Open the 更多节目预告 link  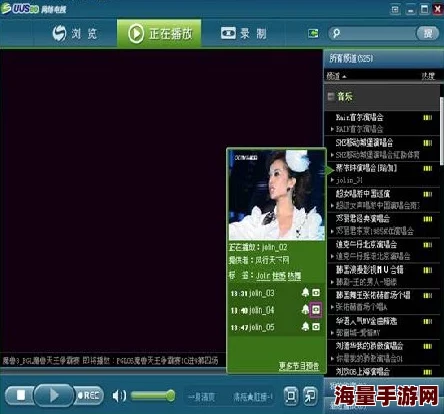pos(299,366)
